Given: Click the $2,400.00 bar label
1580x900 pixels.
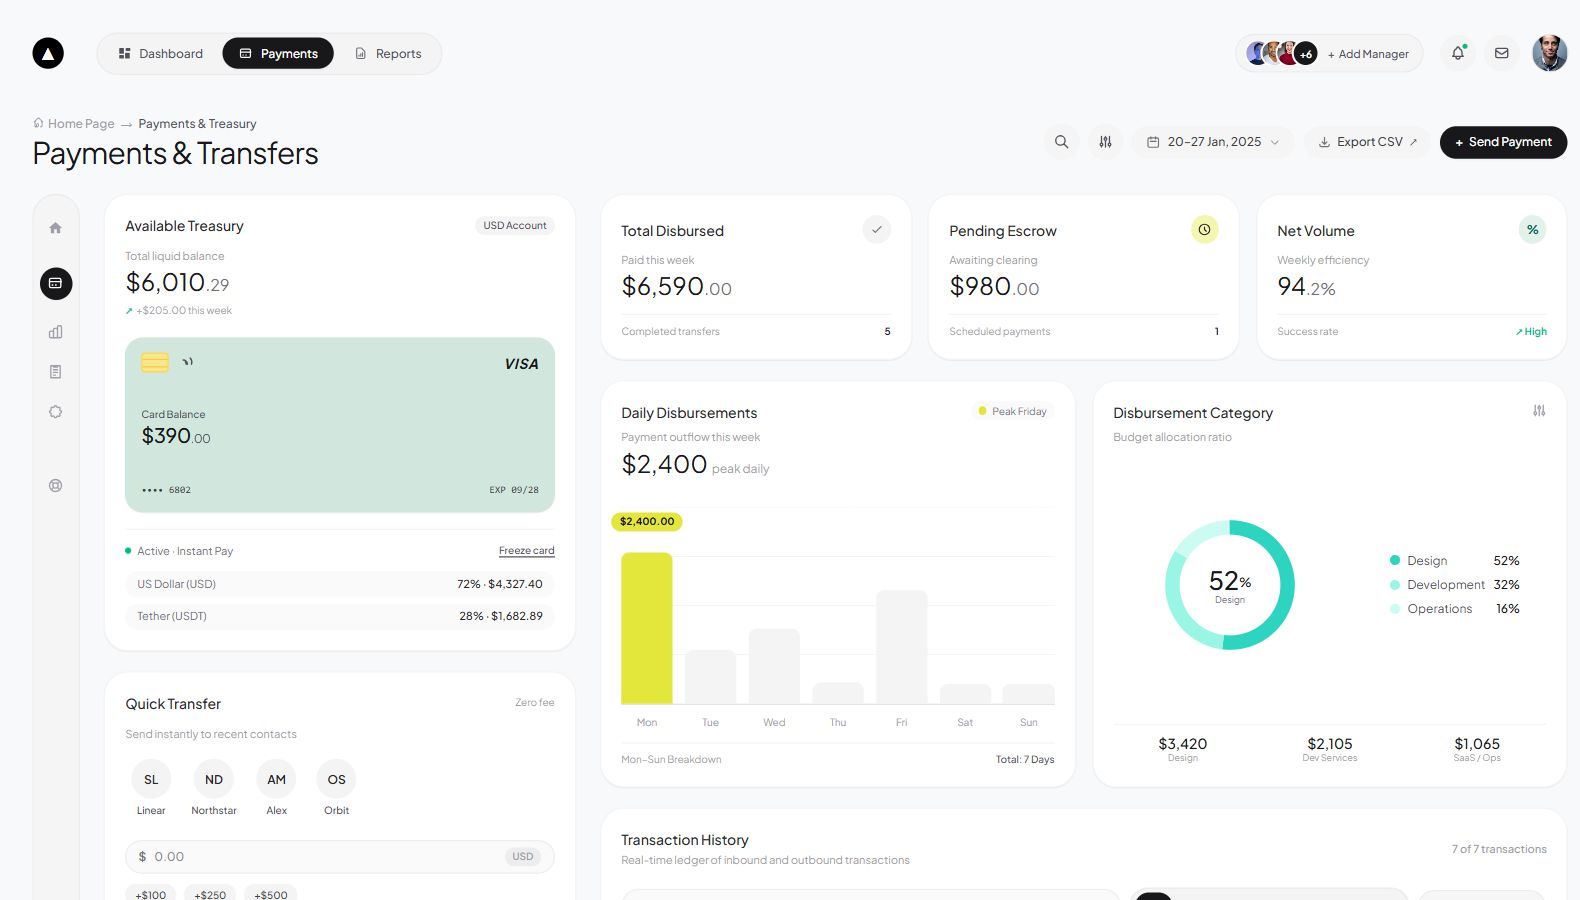Looking at the screenshot, I should (x=647, y=522).
